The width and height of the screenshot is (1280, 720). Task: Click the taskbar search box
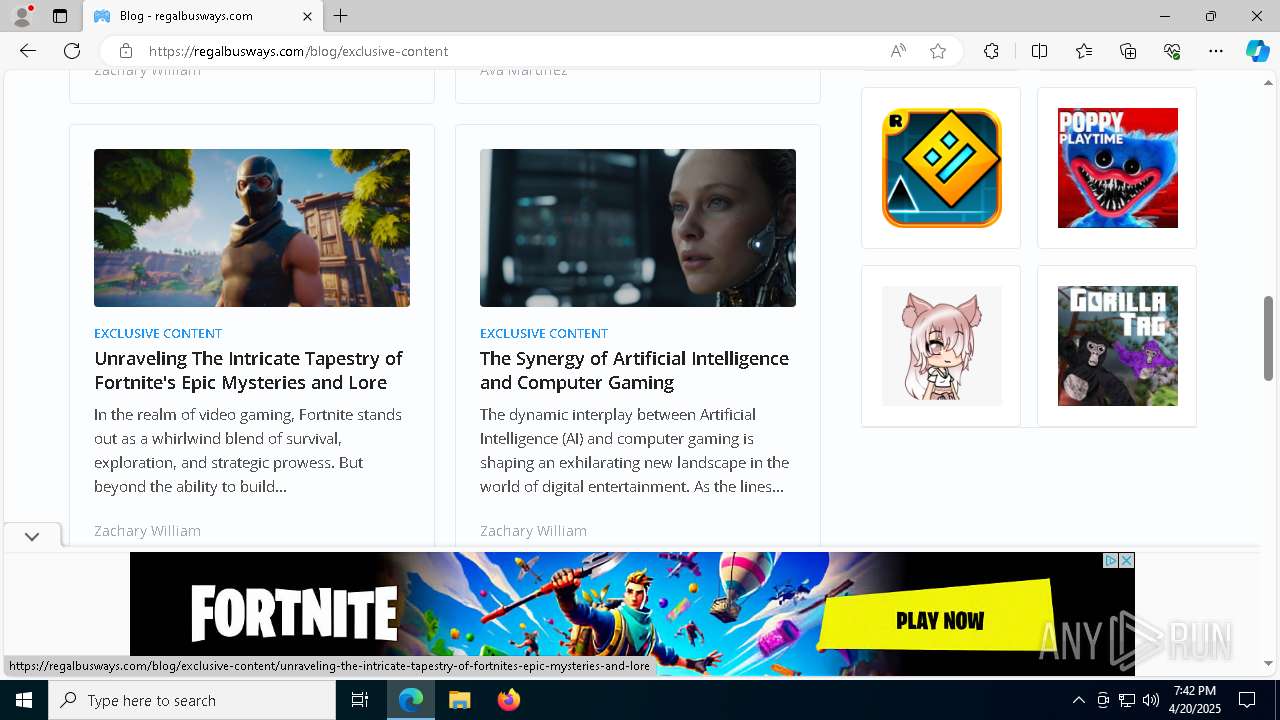[x=192, y=700]
